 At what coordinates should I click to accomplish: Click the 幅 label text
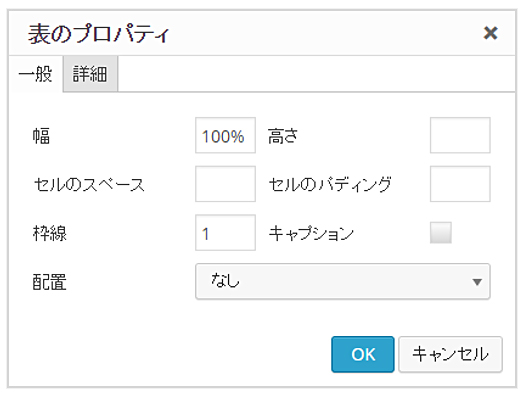pos(41,136)
